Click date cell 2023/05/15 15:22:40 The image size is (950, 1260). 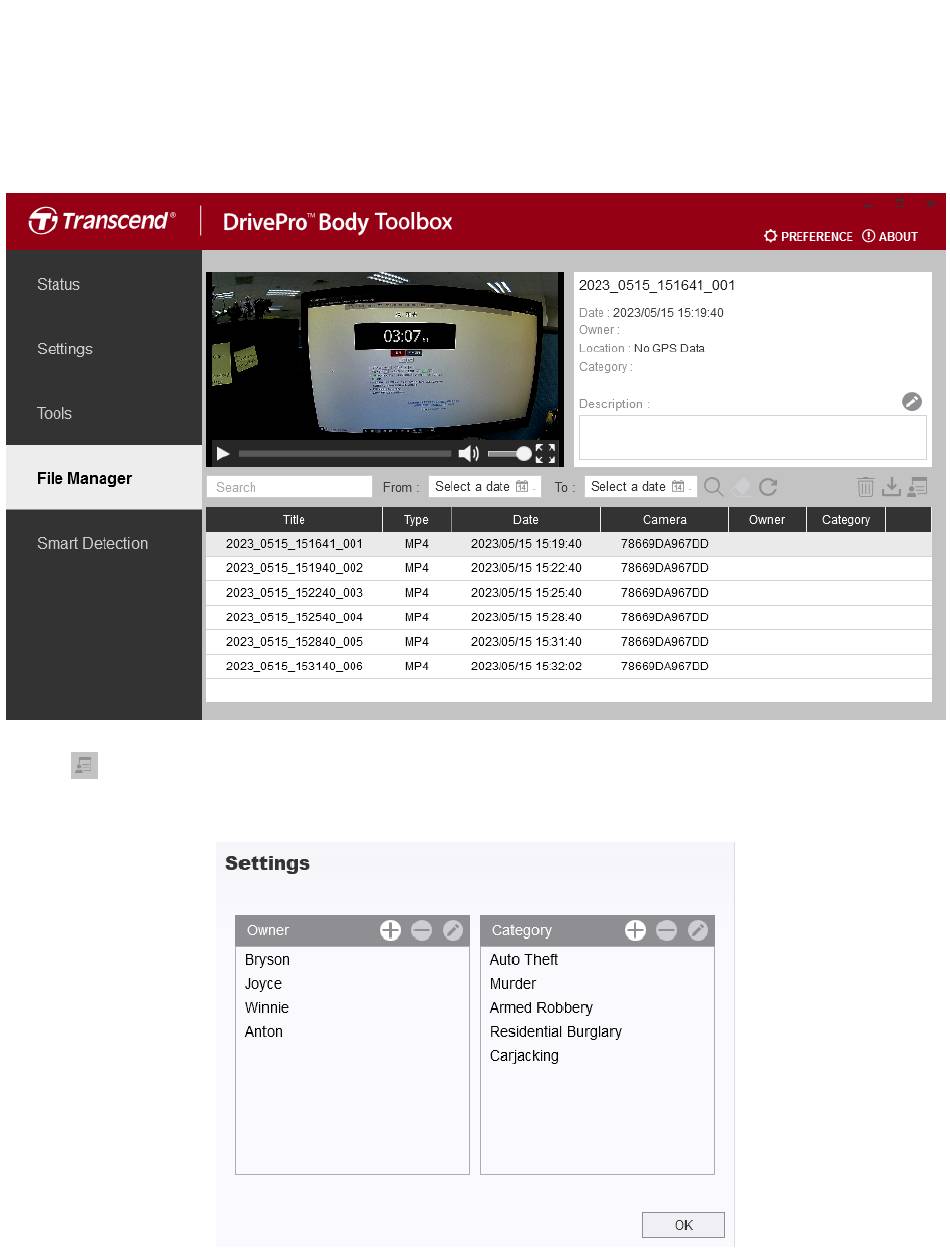point(526,568)
